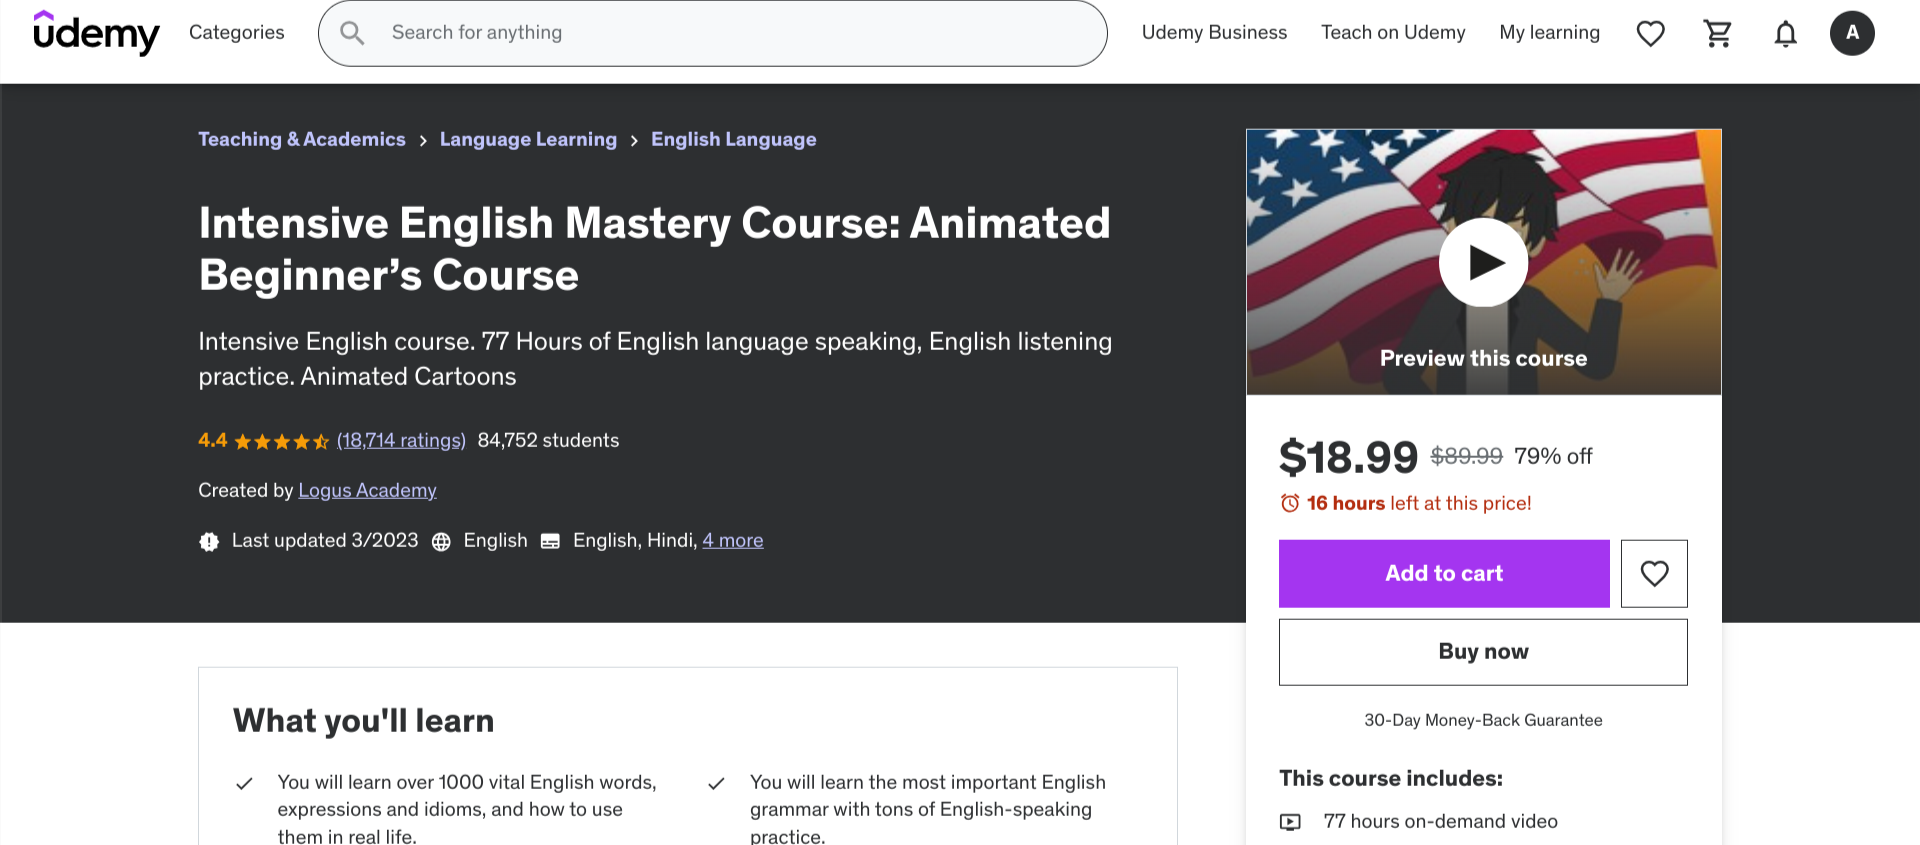Open Udemy Business menu item
Viewport: 1920px width, 845px height.
1214,33
